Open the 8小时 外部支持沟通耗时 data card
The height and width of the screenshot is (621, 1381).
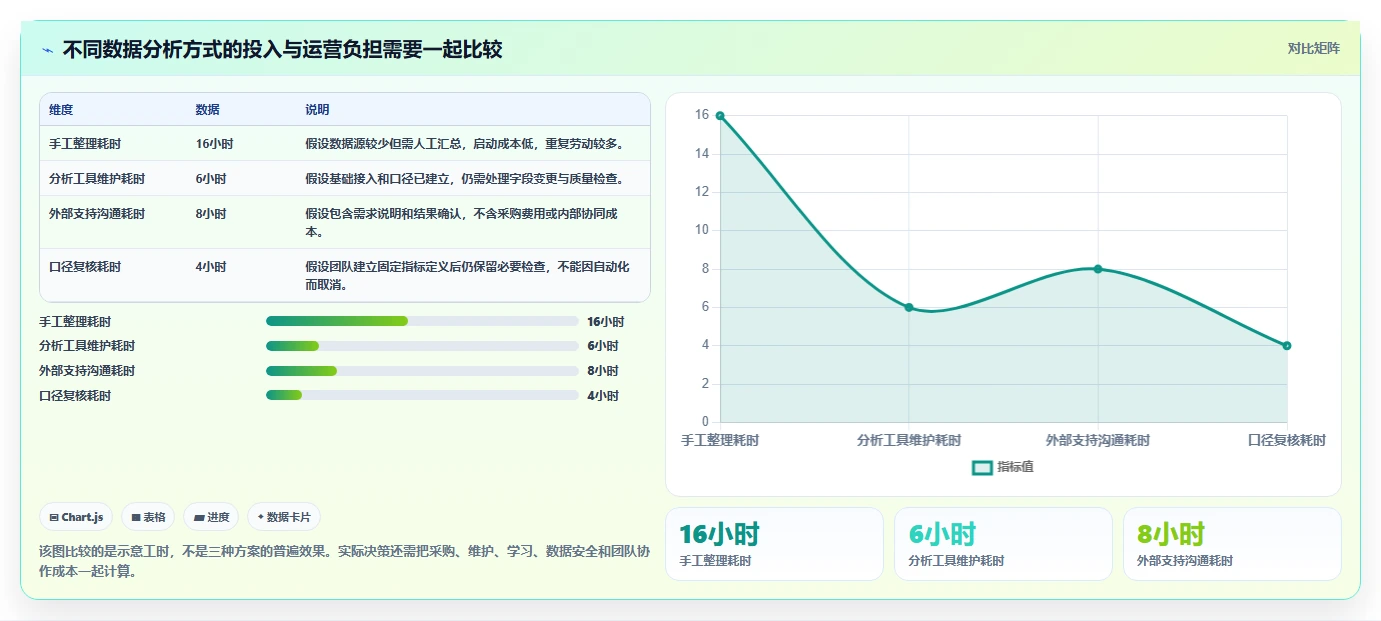1232,544
